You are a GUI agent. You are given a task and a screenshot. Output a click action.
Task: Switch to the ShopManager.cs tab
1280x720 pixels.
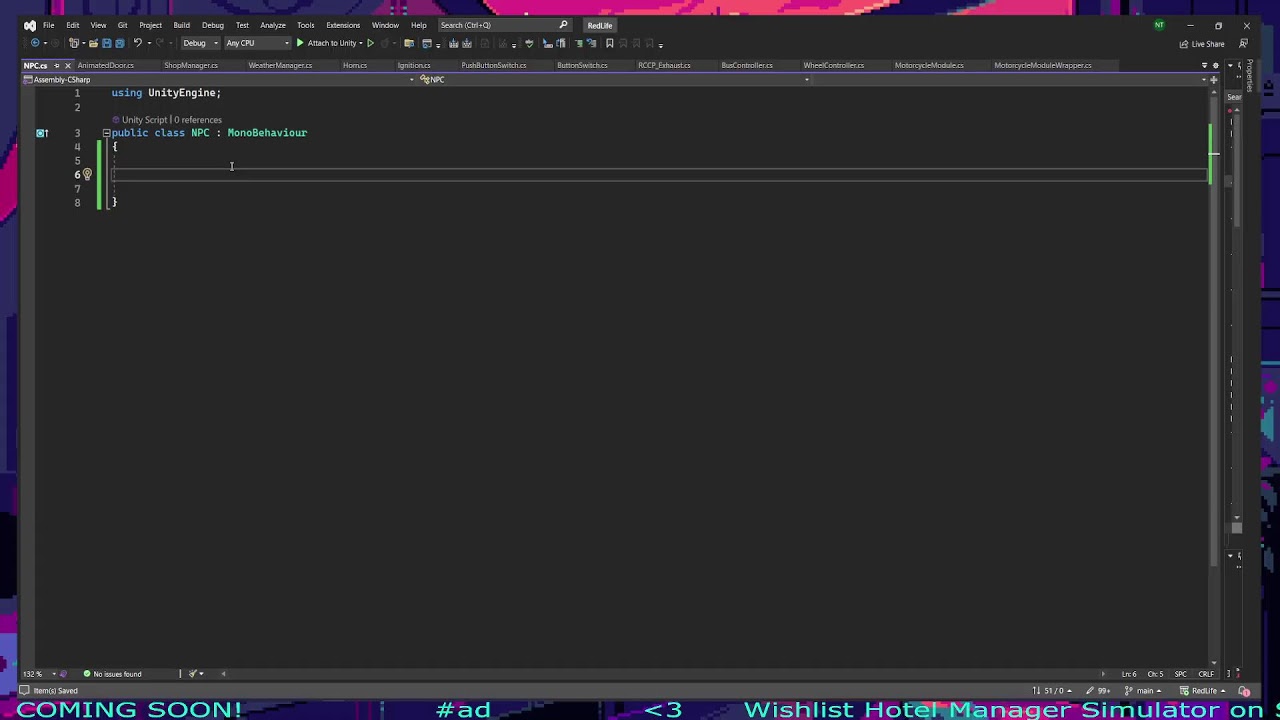pos(191,66)
